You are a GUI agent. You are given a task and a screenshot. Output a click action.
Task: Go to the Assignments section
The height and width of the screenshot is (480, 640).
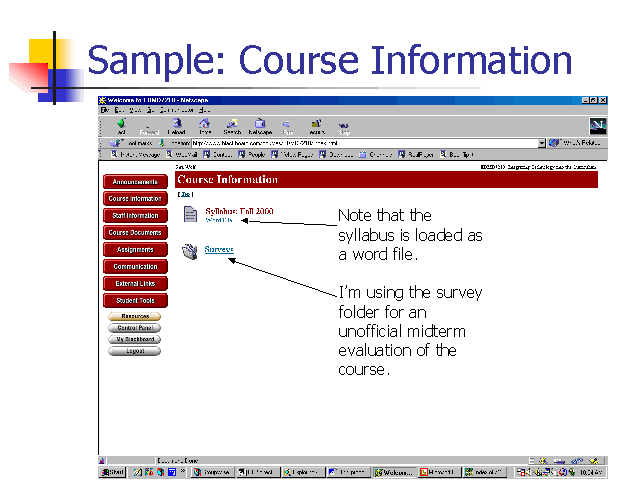135,250
